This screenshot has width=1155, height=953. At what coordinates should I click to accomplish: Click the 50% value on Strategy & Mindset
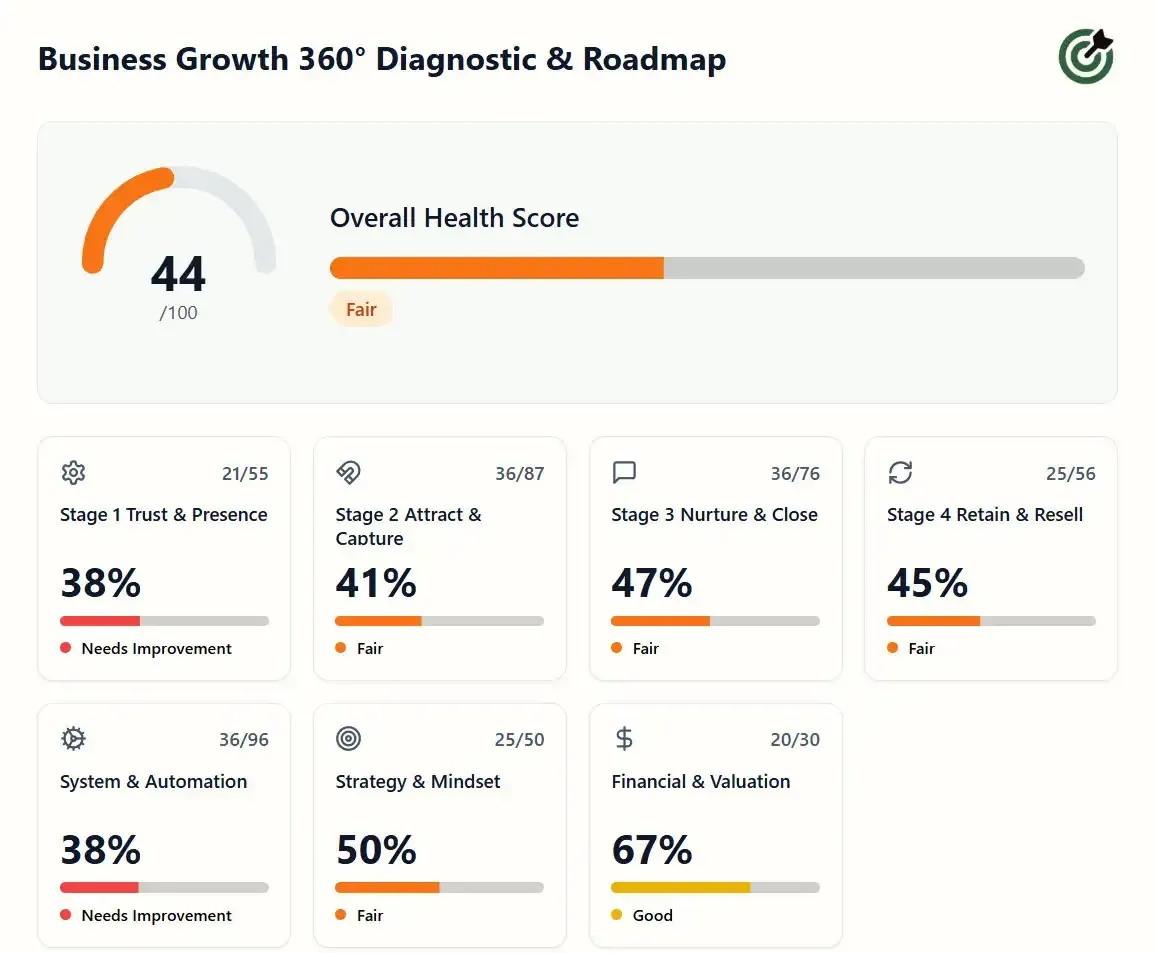point(376,850)
